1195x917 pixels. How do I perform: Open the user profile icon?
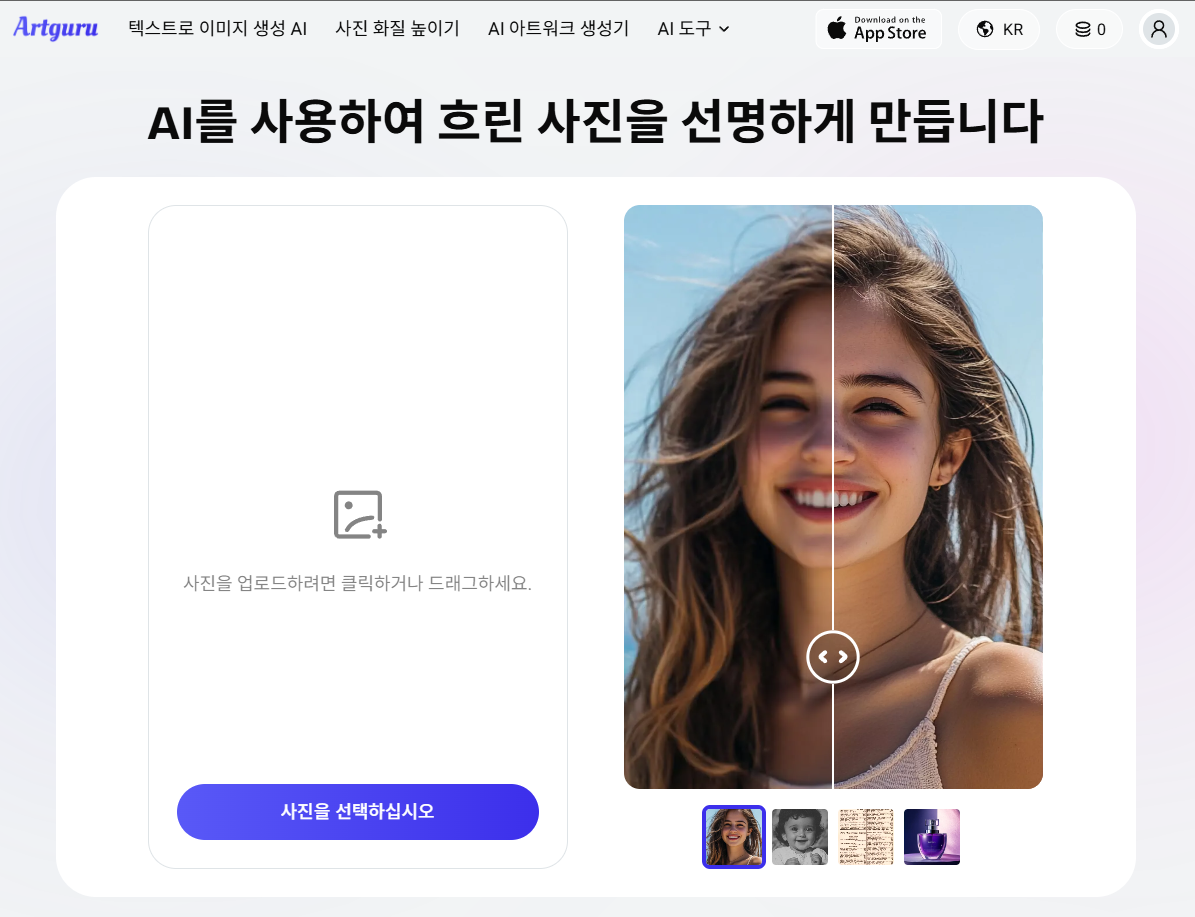coord(1158,29)
